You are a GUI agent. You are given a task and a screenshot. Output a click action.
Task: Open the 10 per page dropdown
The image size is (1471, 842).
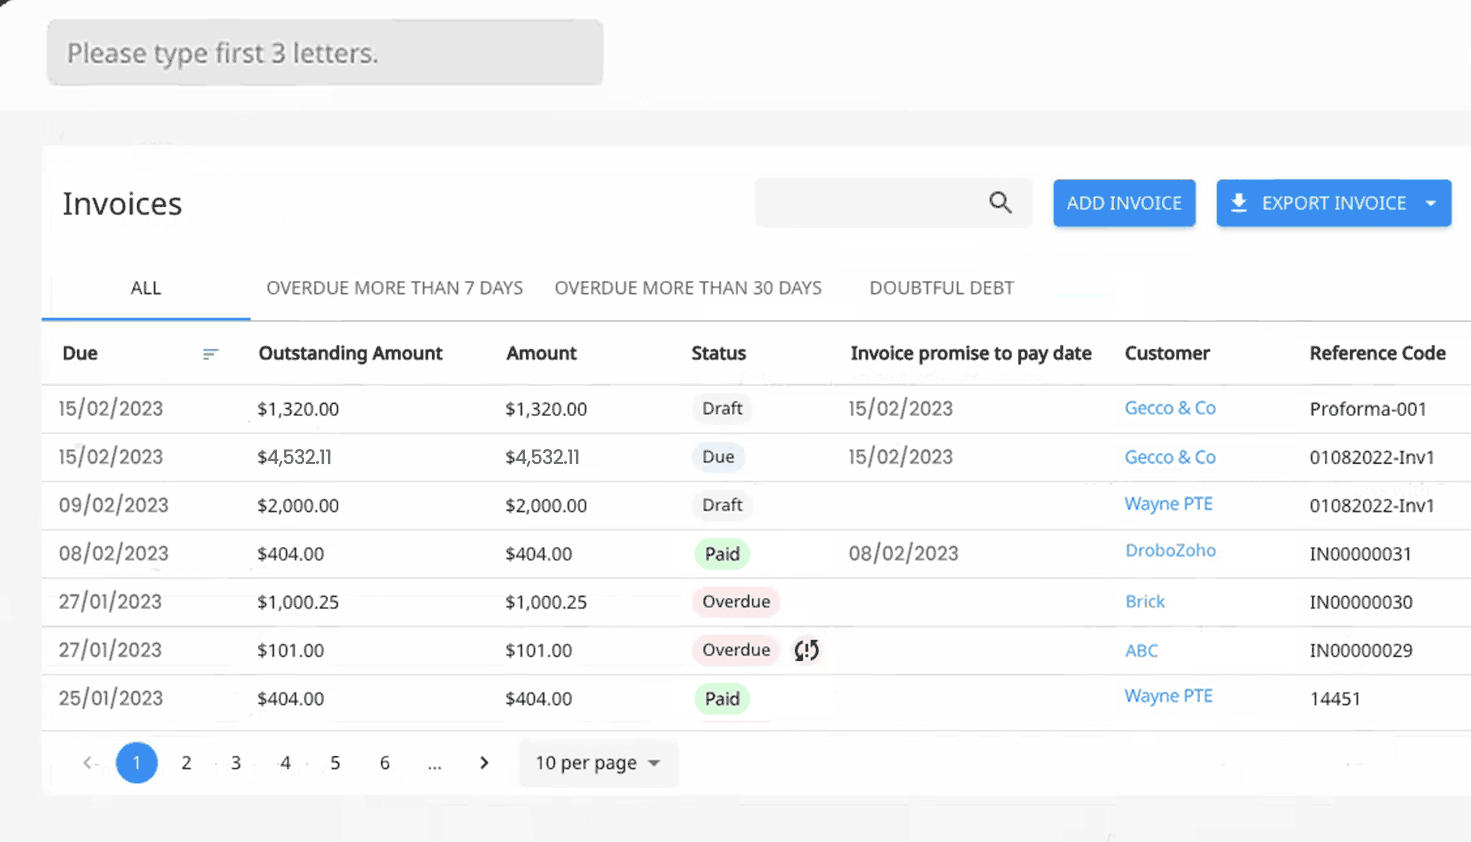click(597, 763)
